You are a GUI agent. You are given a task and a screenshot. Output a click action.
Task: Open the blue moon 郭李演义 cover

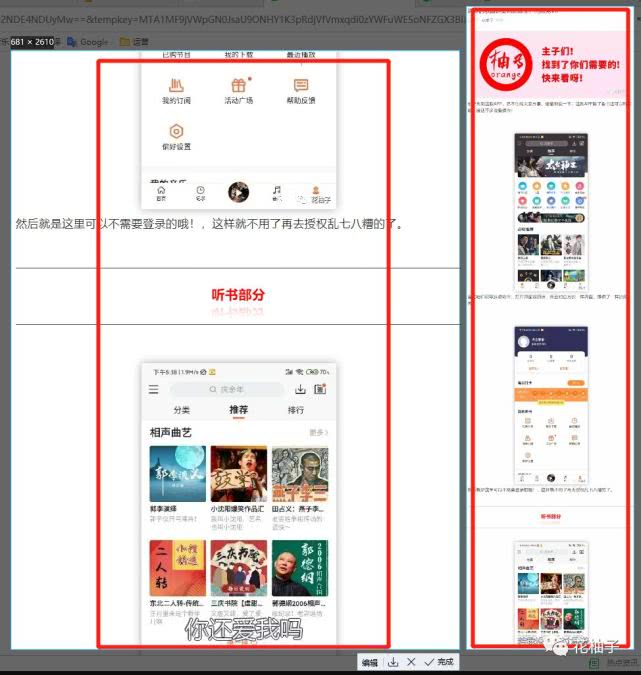pos(177,474)
